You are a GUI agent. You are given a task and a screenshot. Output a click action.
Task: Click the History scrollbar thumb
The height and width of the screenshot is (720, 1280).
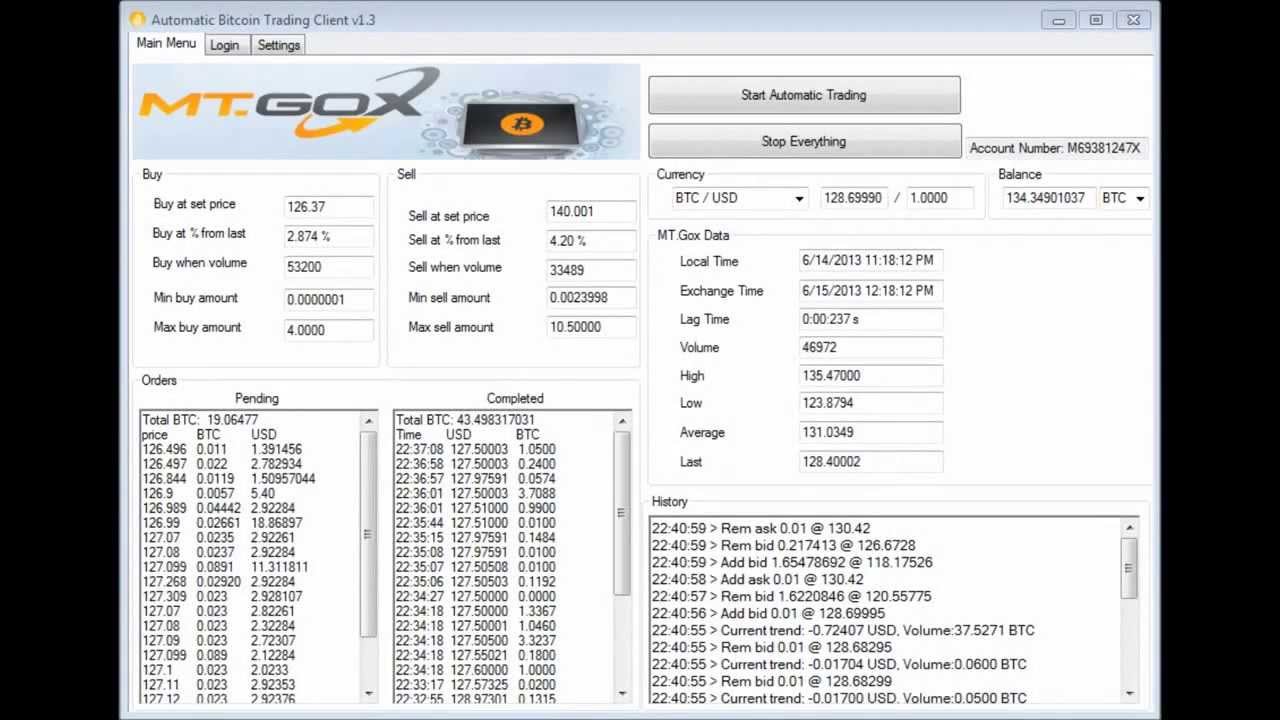pos(1130,568)
